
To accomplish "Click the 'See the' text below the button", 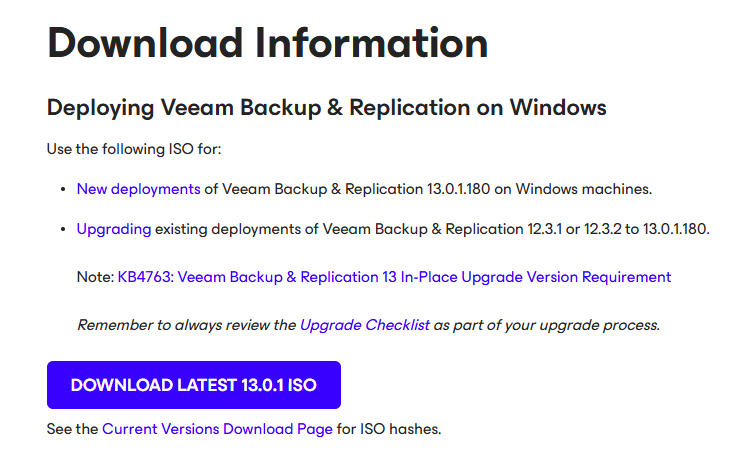I will (x=72, y=429).
